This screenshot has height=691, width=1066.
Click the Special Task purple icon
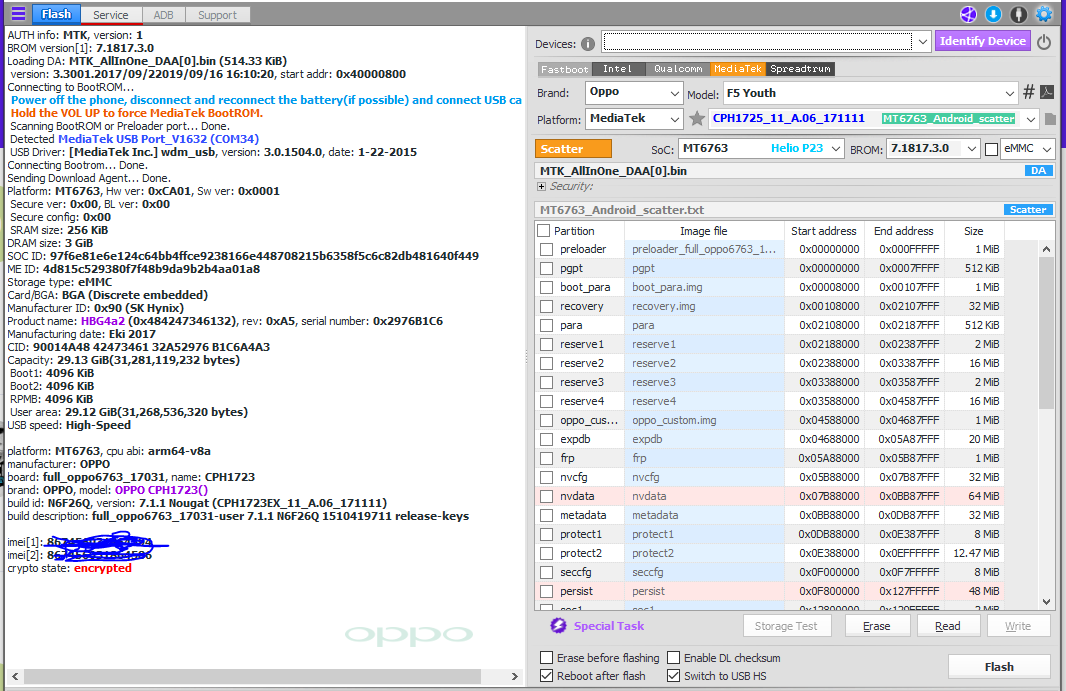(558, 626)
